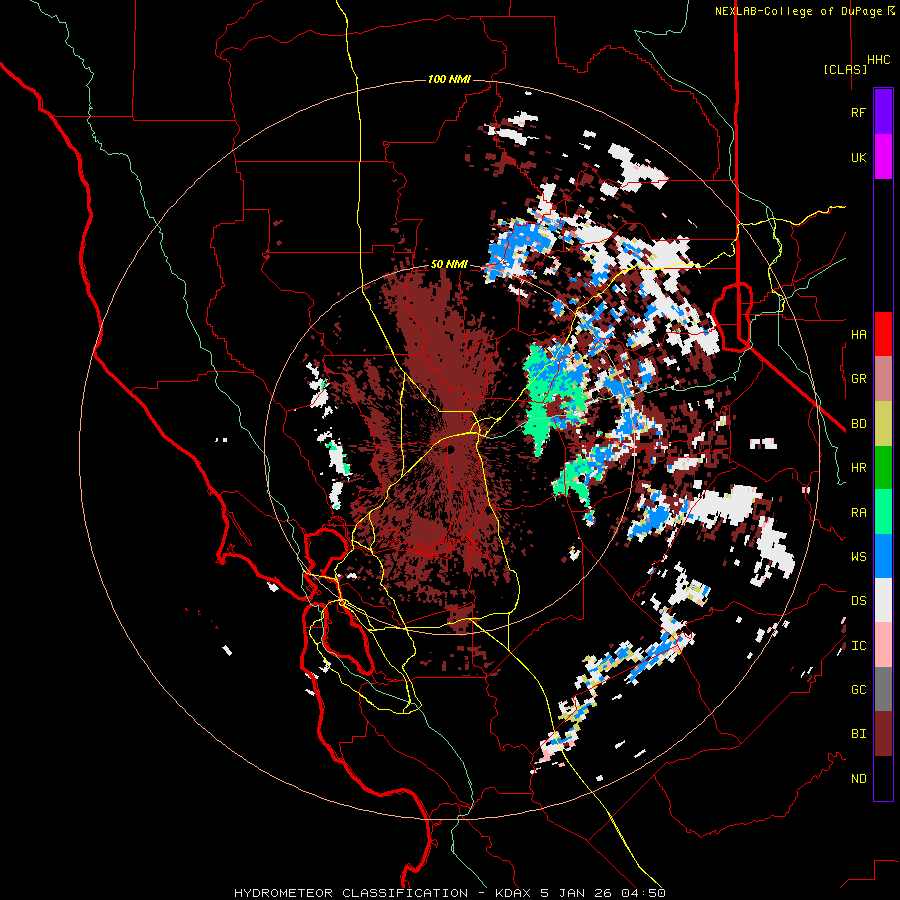Click the GC legend label

858,690
